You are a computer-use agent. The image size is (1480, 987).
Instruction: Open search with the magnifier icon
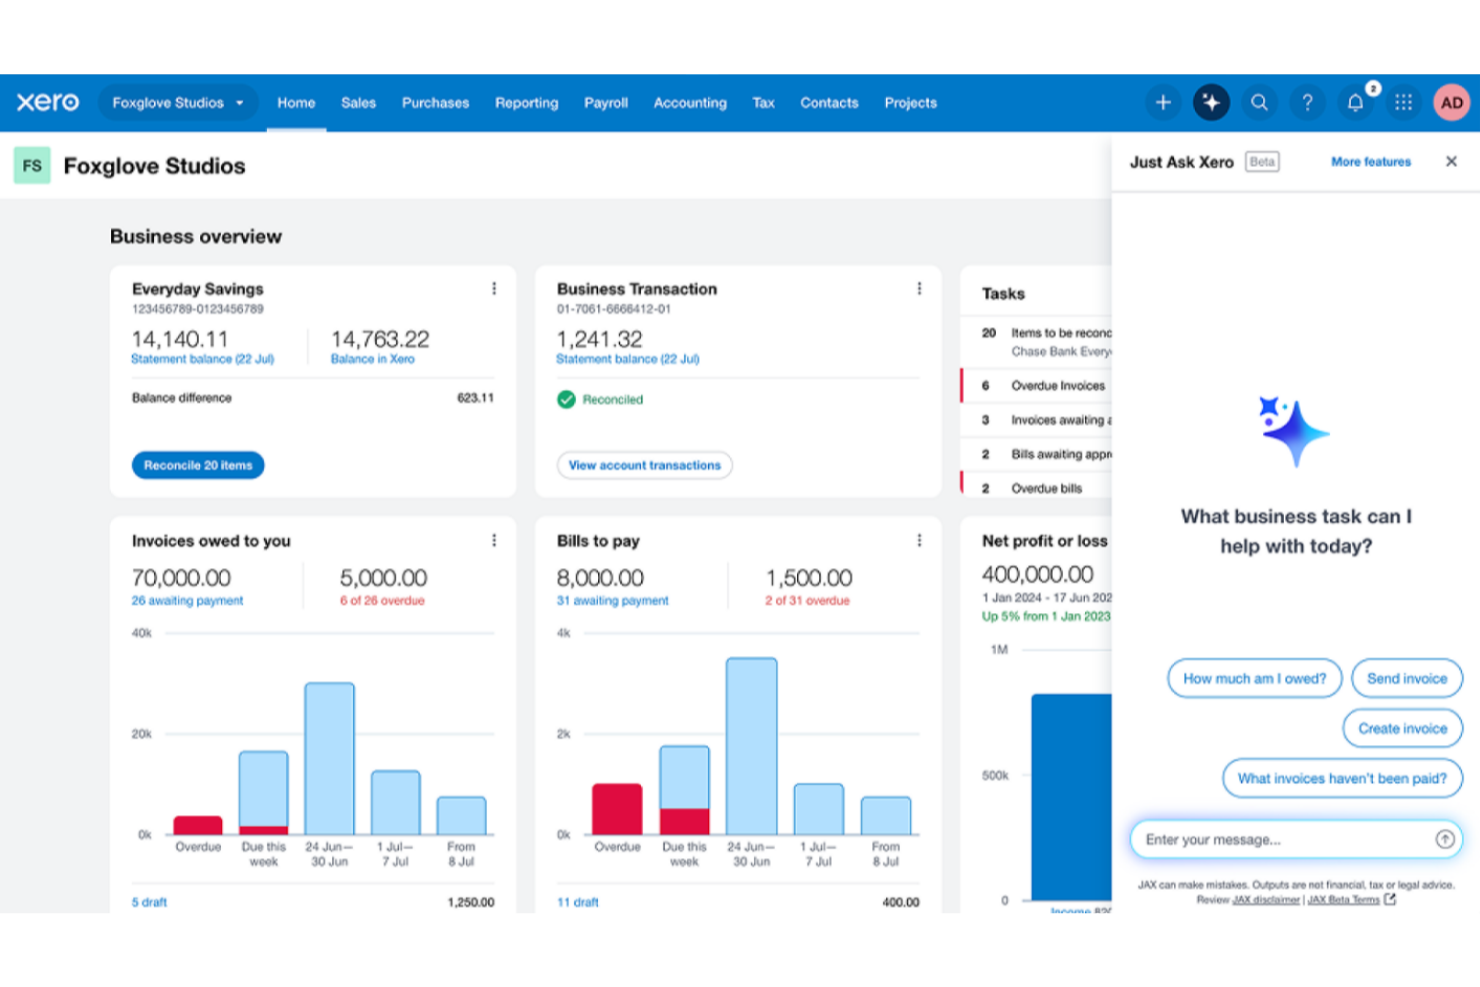click(x=1259, y=102)
